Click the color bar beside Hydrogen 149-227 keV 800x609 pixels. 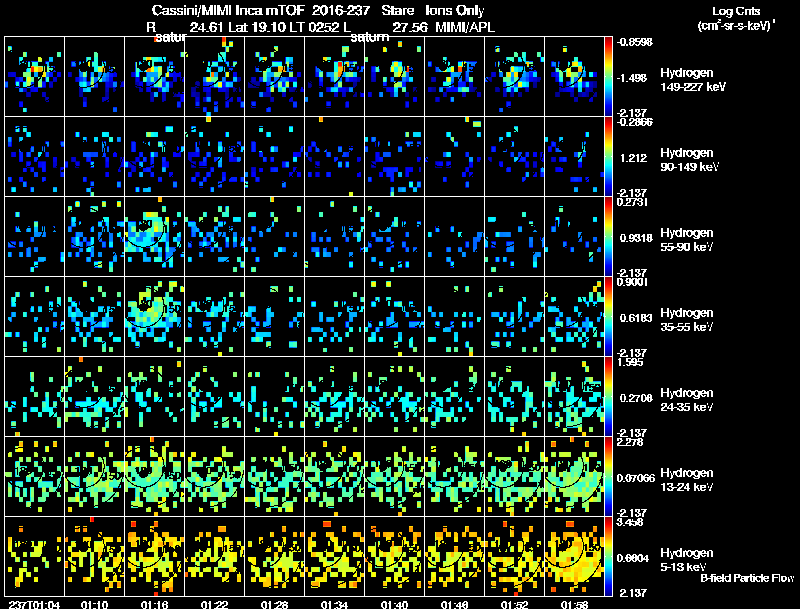click(608, 77)
